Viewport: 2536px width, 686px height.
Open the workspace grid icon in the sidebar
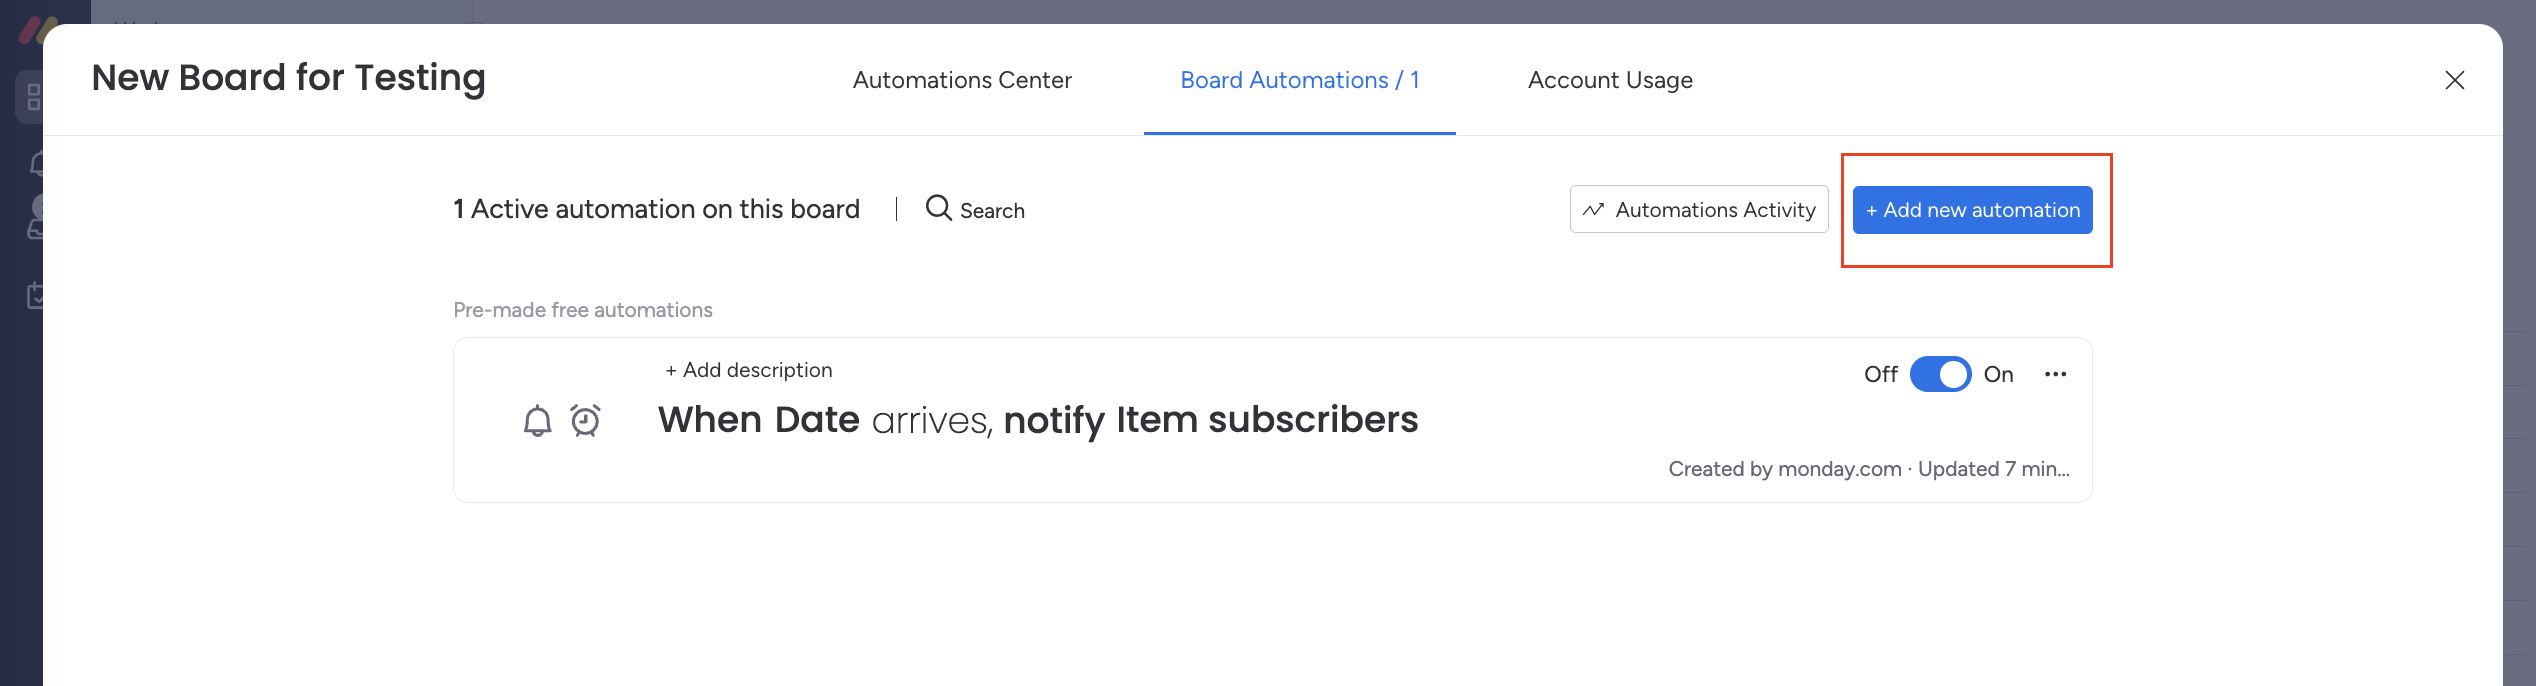[33, 97]
